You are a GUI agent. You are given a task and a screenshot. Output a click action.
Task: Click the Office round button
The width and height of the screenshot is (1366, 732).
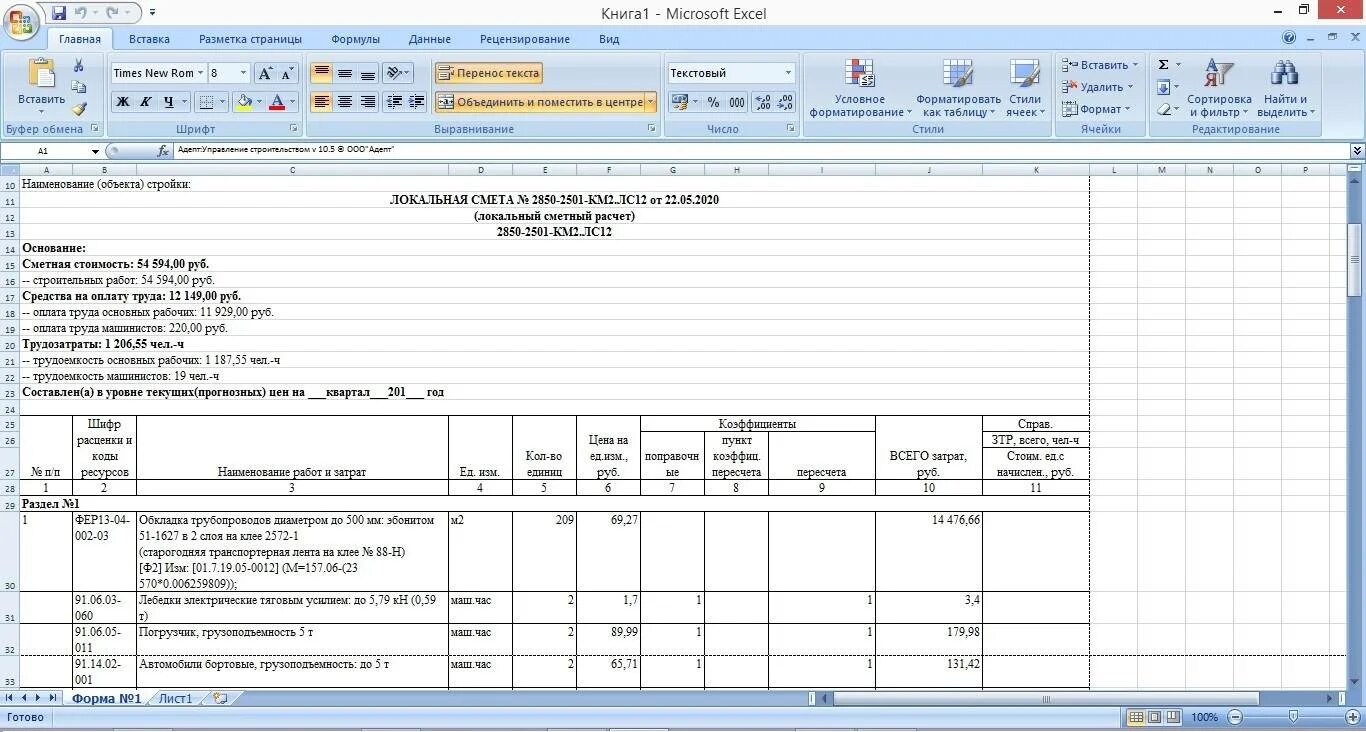click(22, 22)
